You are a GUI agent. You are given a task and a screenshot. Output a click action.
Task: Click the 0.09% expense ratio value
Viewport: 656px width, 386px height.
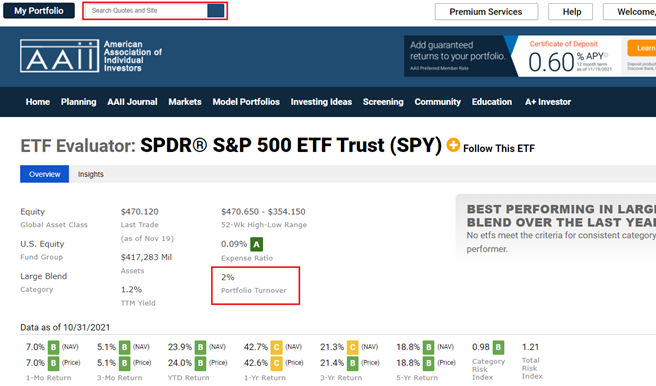(x=234, y=244)
